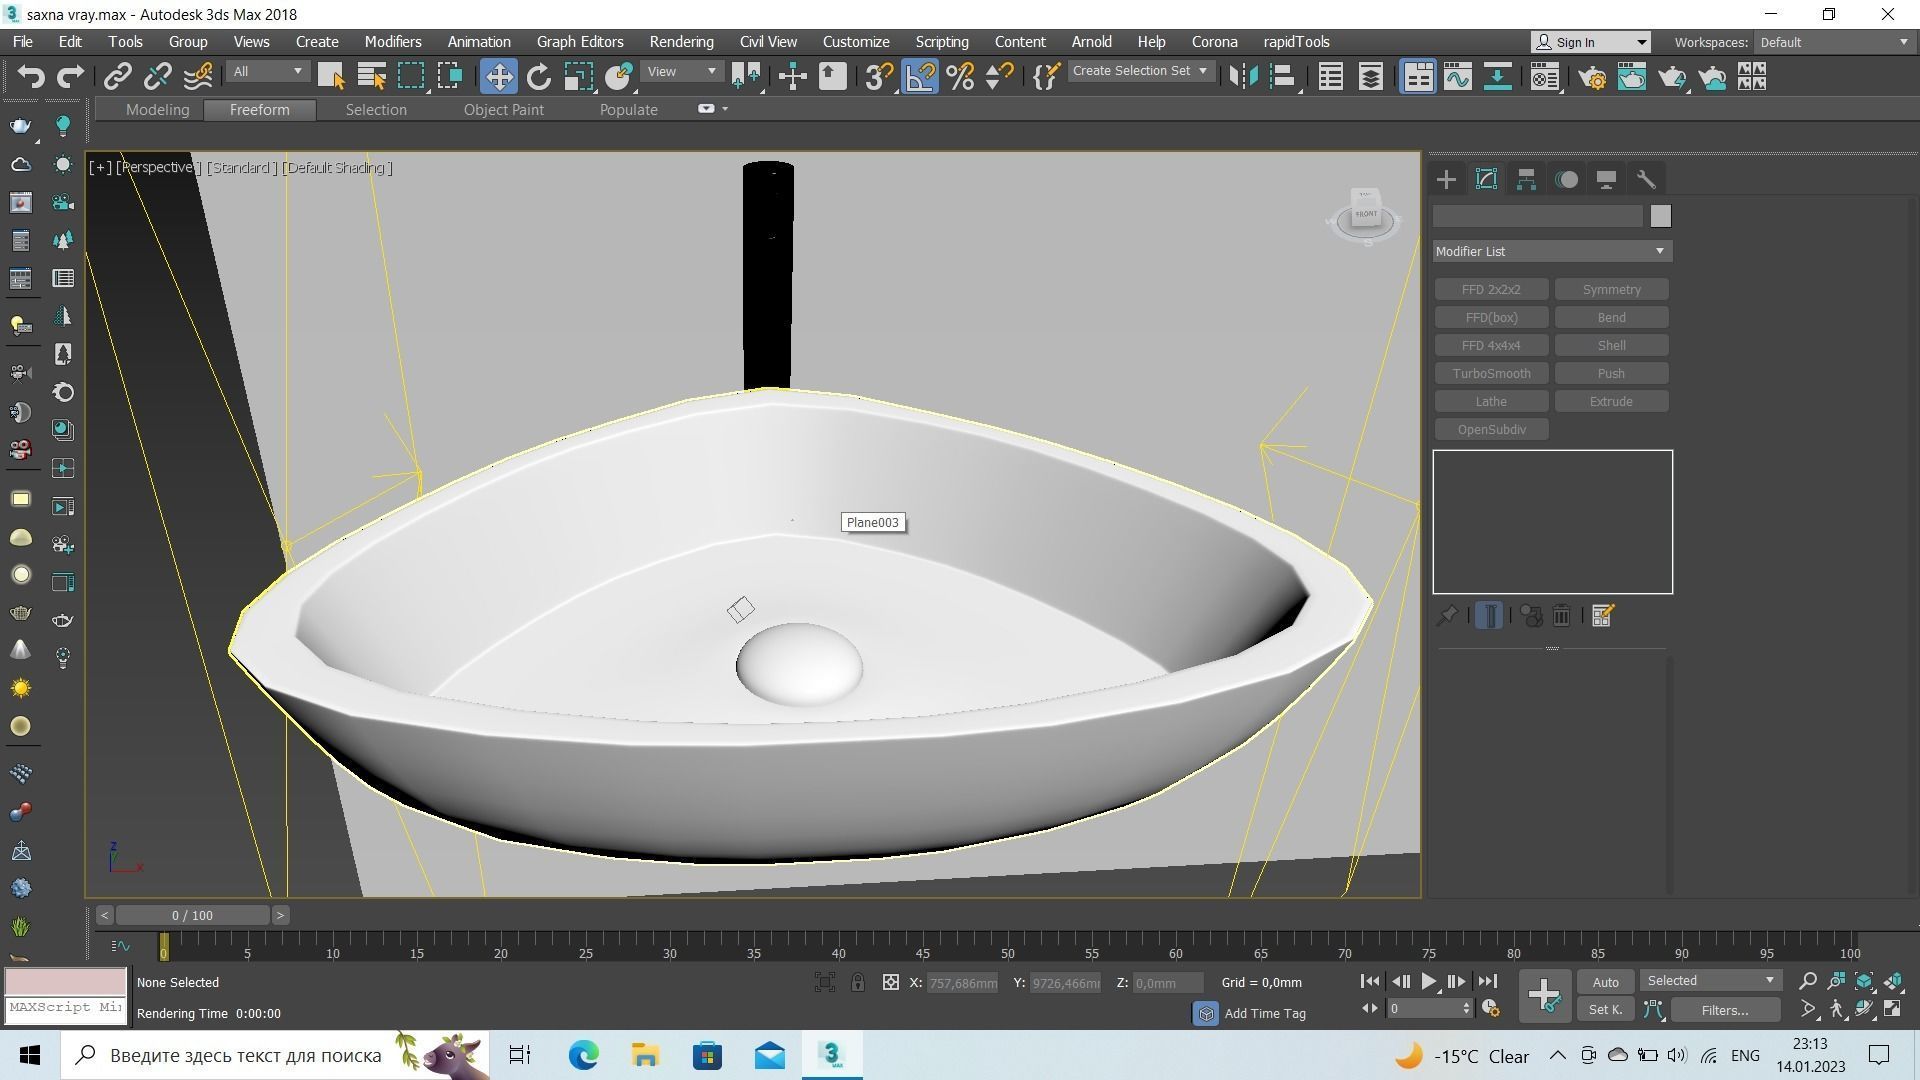This screenshot has width=1920, height=1080.
Task: Click the MAXScript mini listener field
Action: pyautogui.click(x=66, y=1007)
